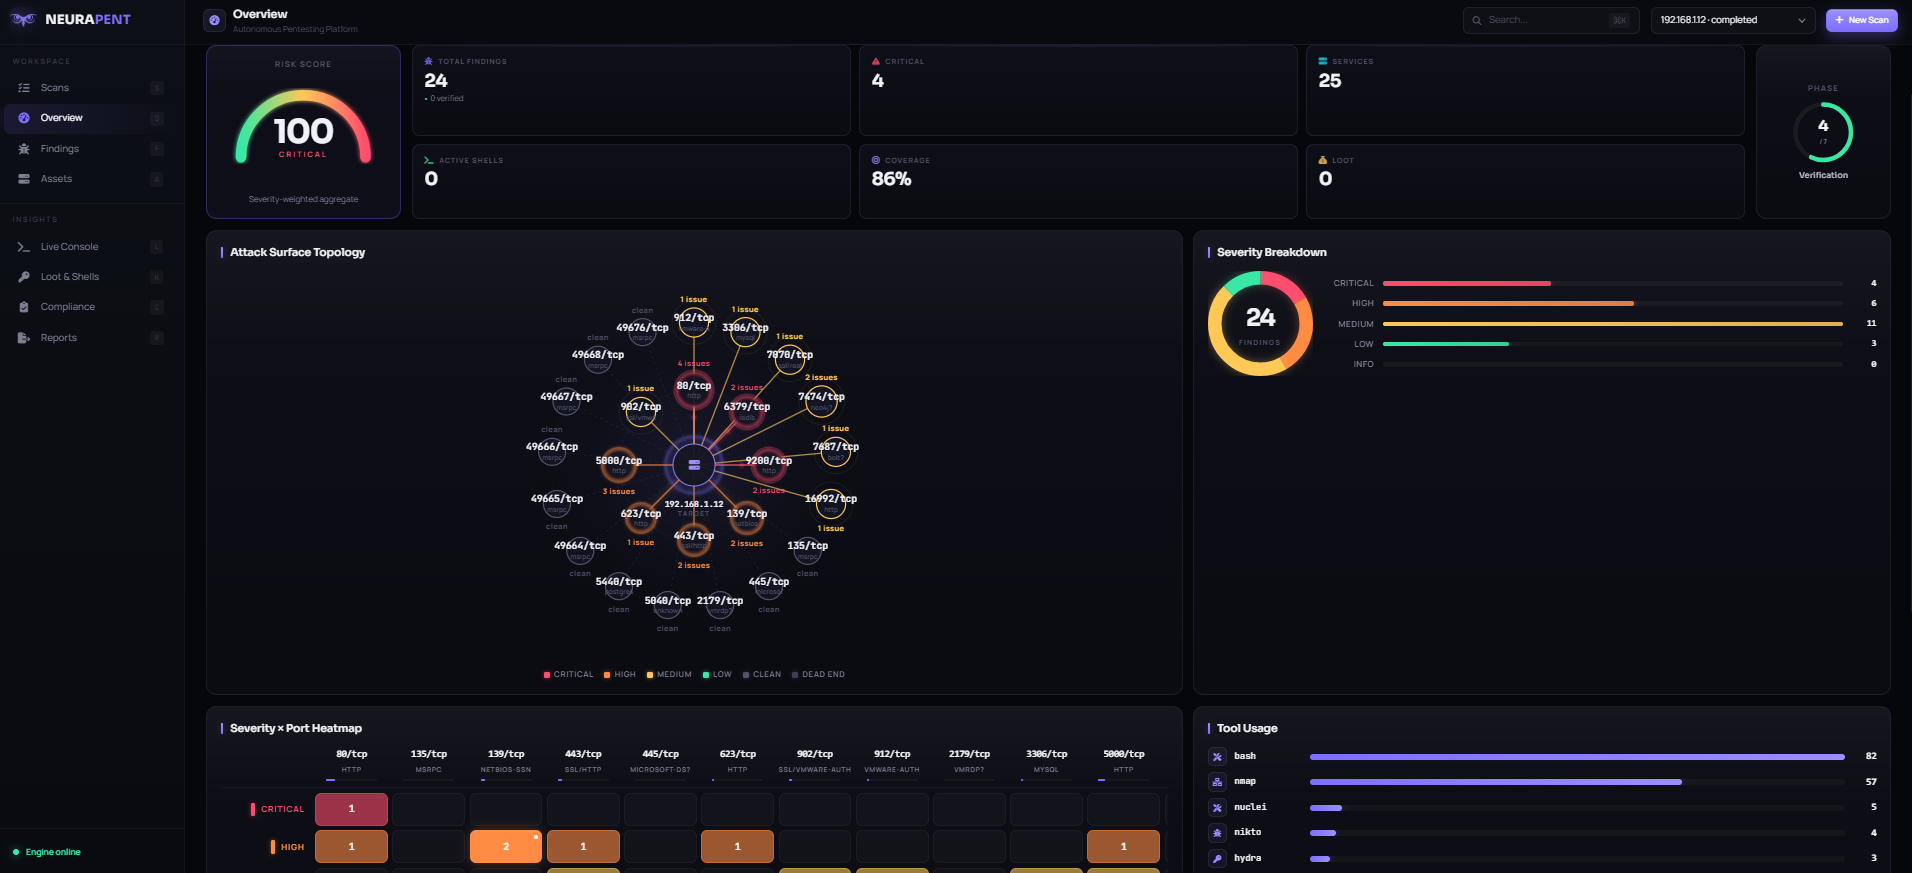Screen dimensions: 1912x873
Task: Click the bash usage bar
Action: pos(1577,757)
